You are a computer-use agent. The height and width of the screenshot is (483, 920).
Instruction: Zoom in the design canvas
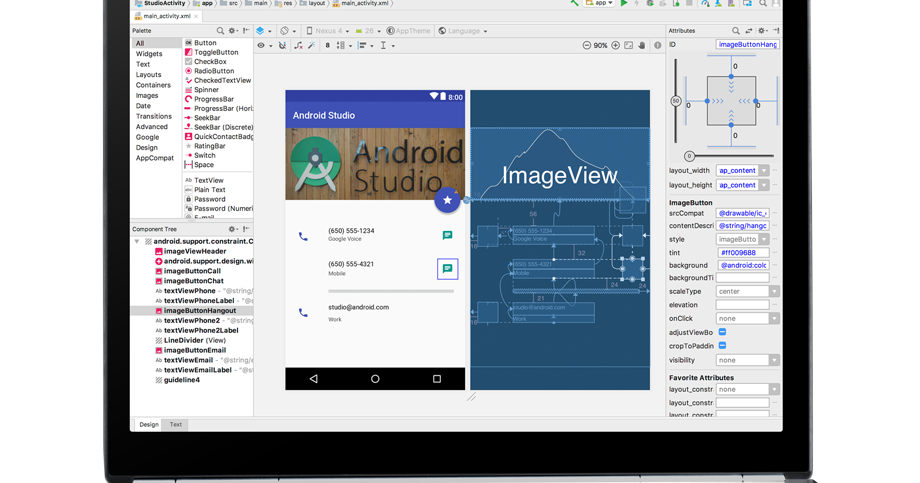(x=615, y=45)
